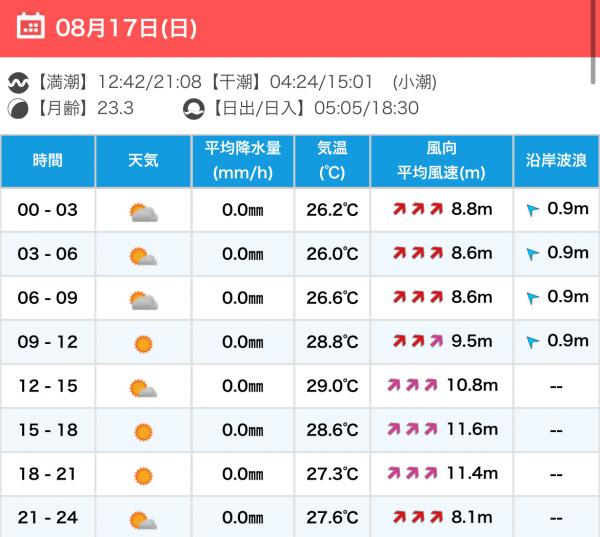Select the 気温 column header

tap(332, 161)
